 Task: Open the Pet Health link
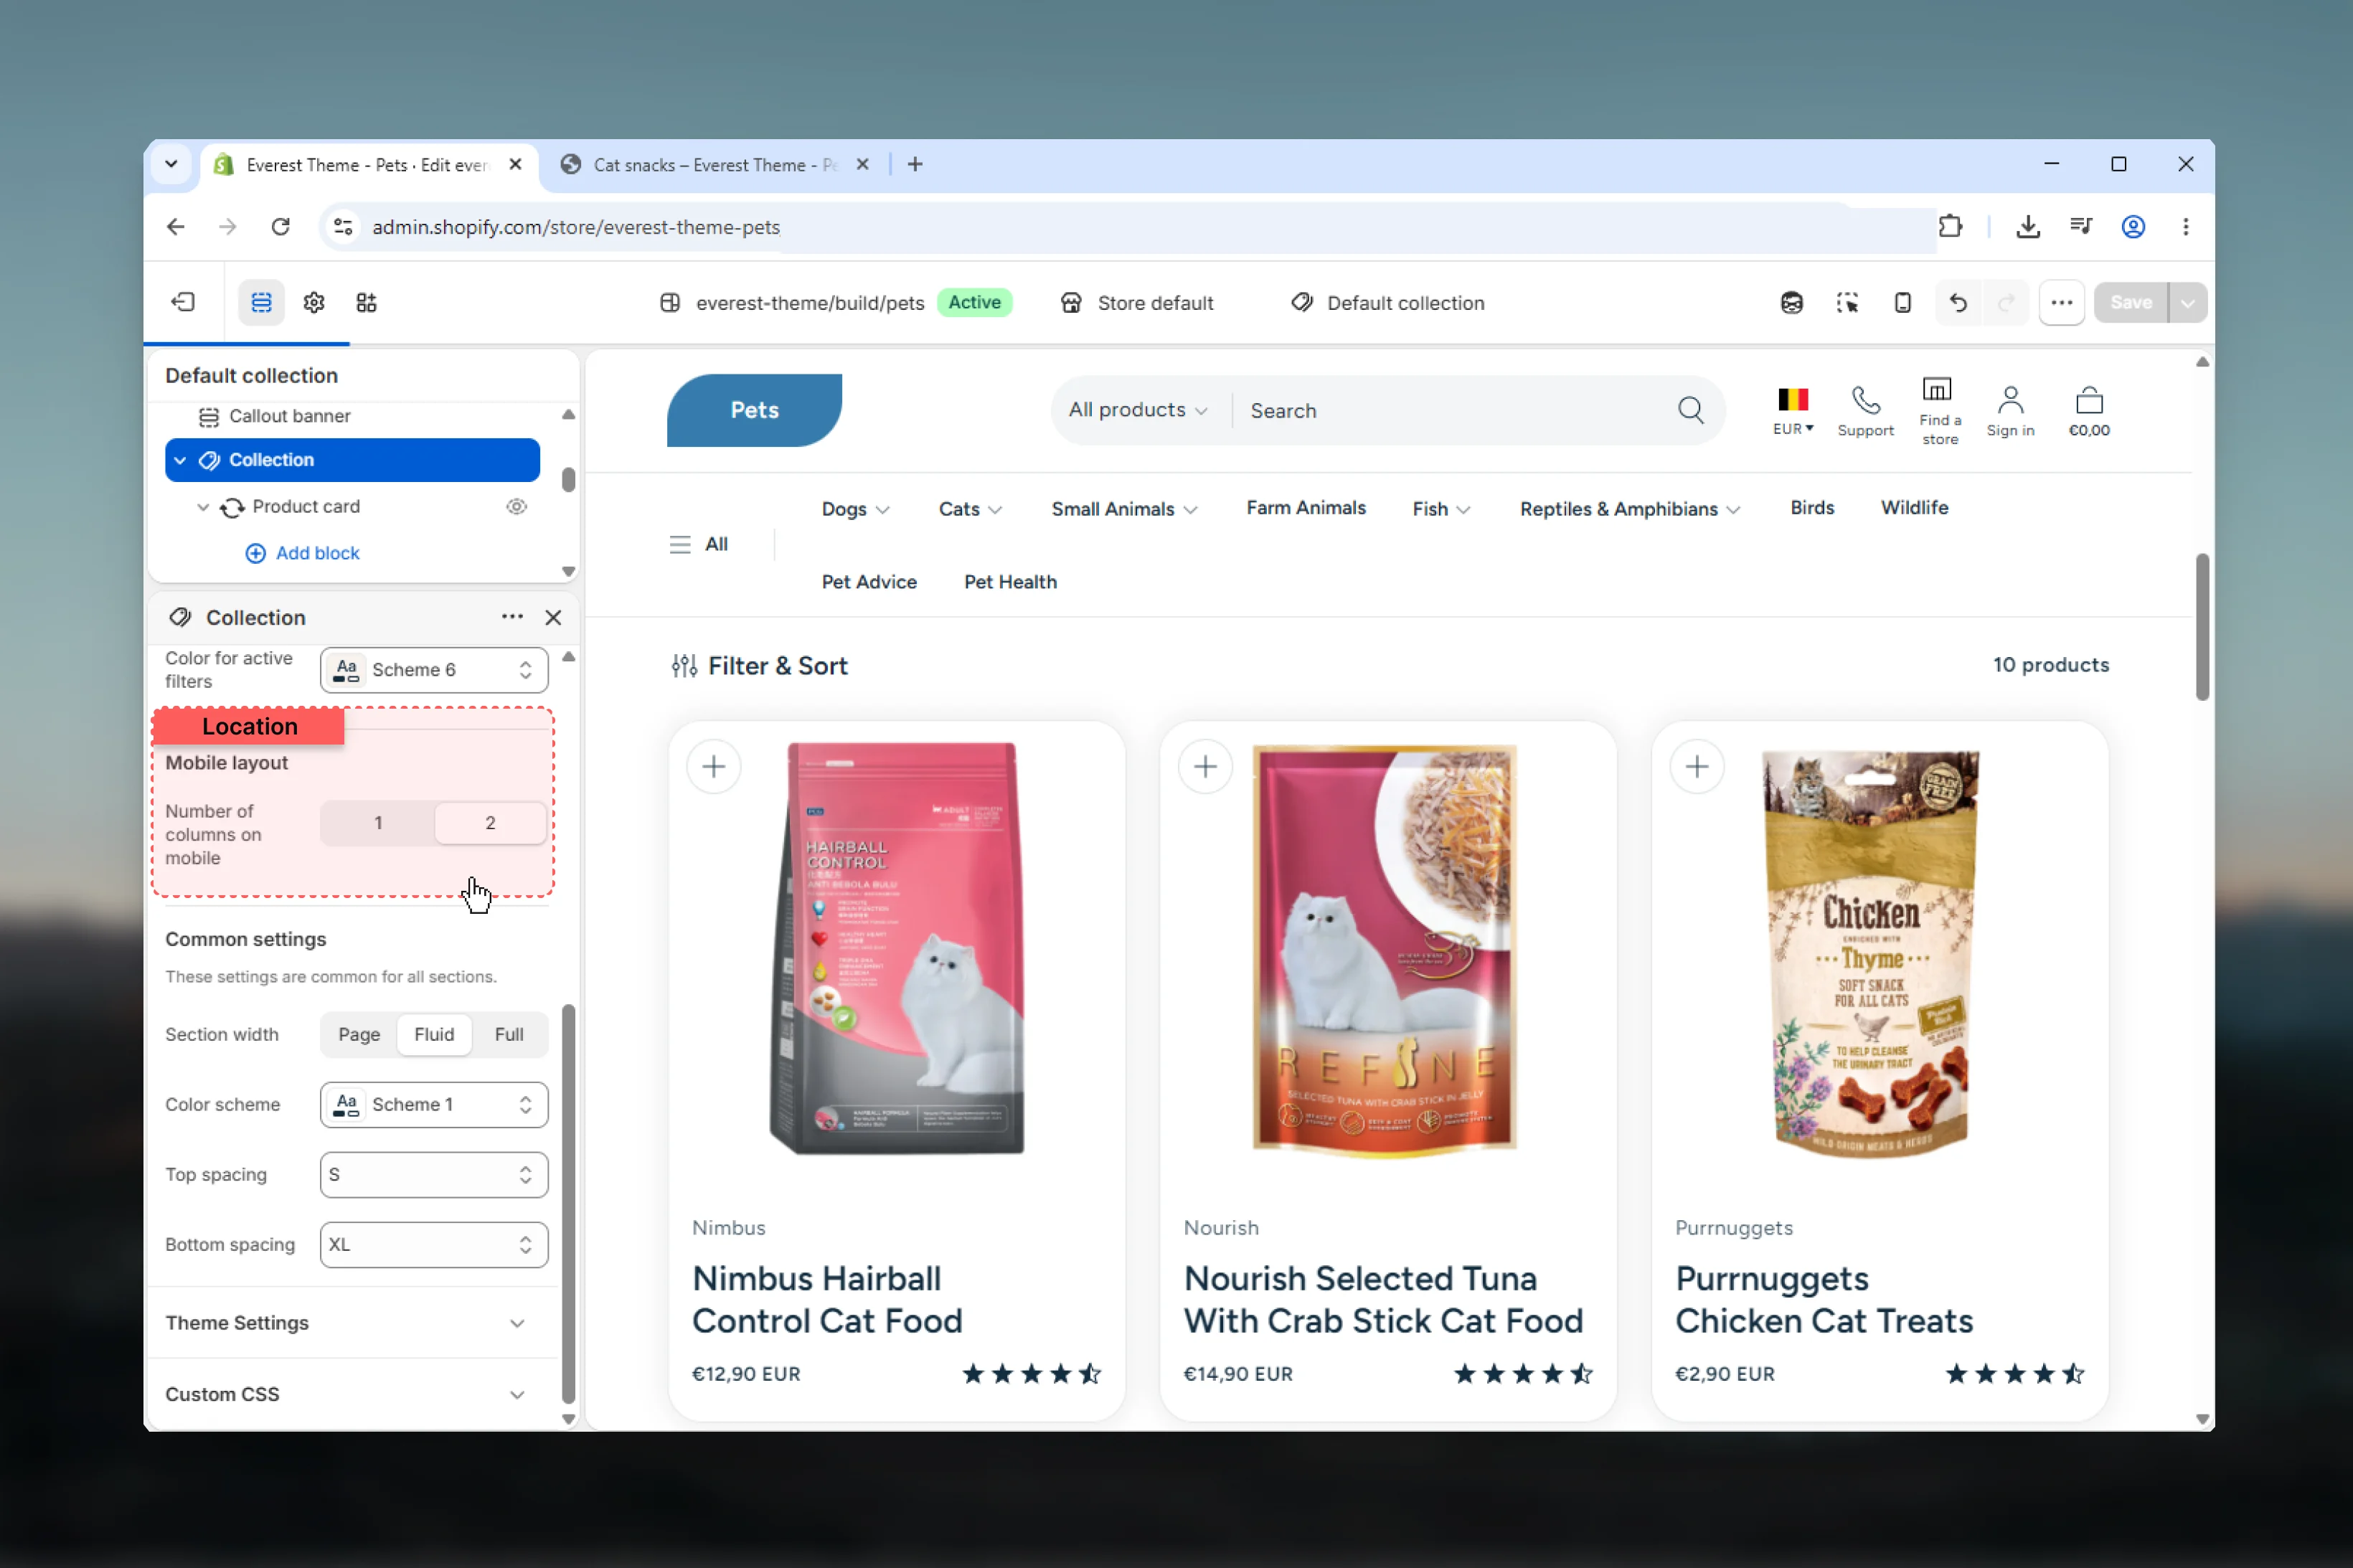(1010, 582)
